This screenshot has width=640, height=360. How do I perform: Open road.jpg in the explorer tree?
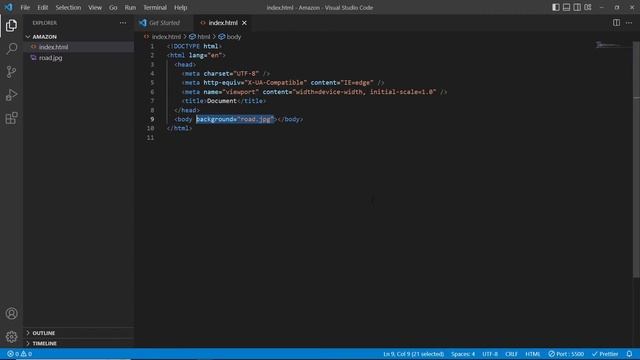click(x=51, y=58)
